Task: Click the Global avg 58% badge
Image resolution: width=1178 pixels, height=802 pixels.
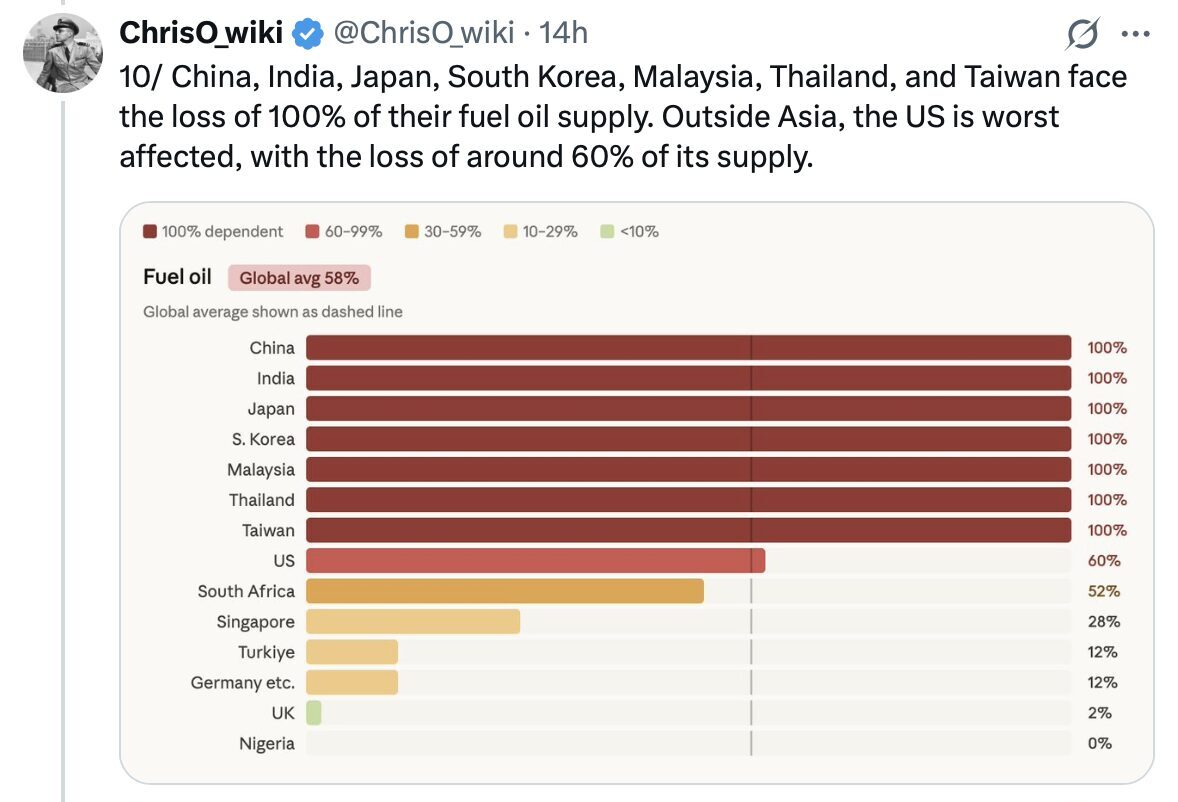Action: [299, 278]
